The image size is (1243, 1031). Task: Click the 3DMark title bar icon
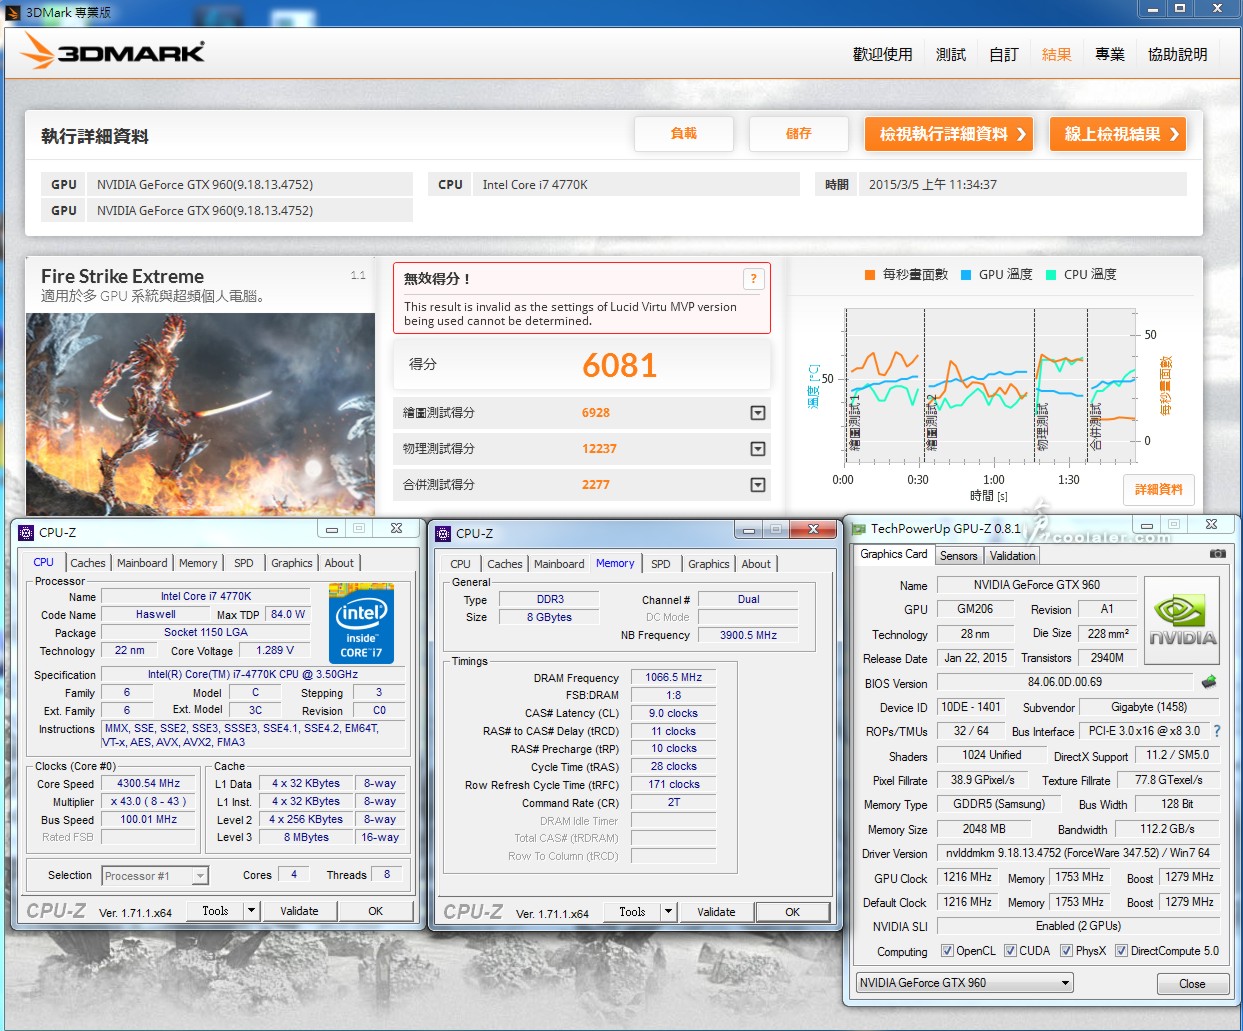pos(13,12)
